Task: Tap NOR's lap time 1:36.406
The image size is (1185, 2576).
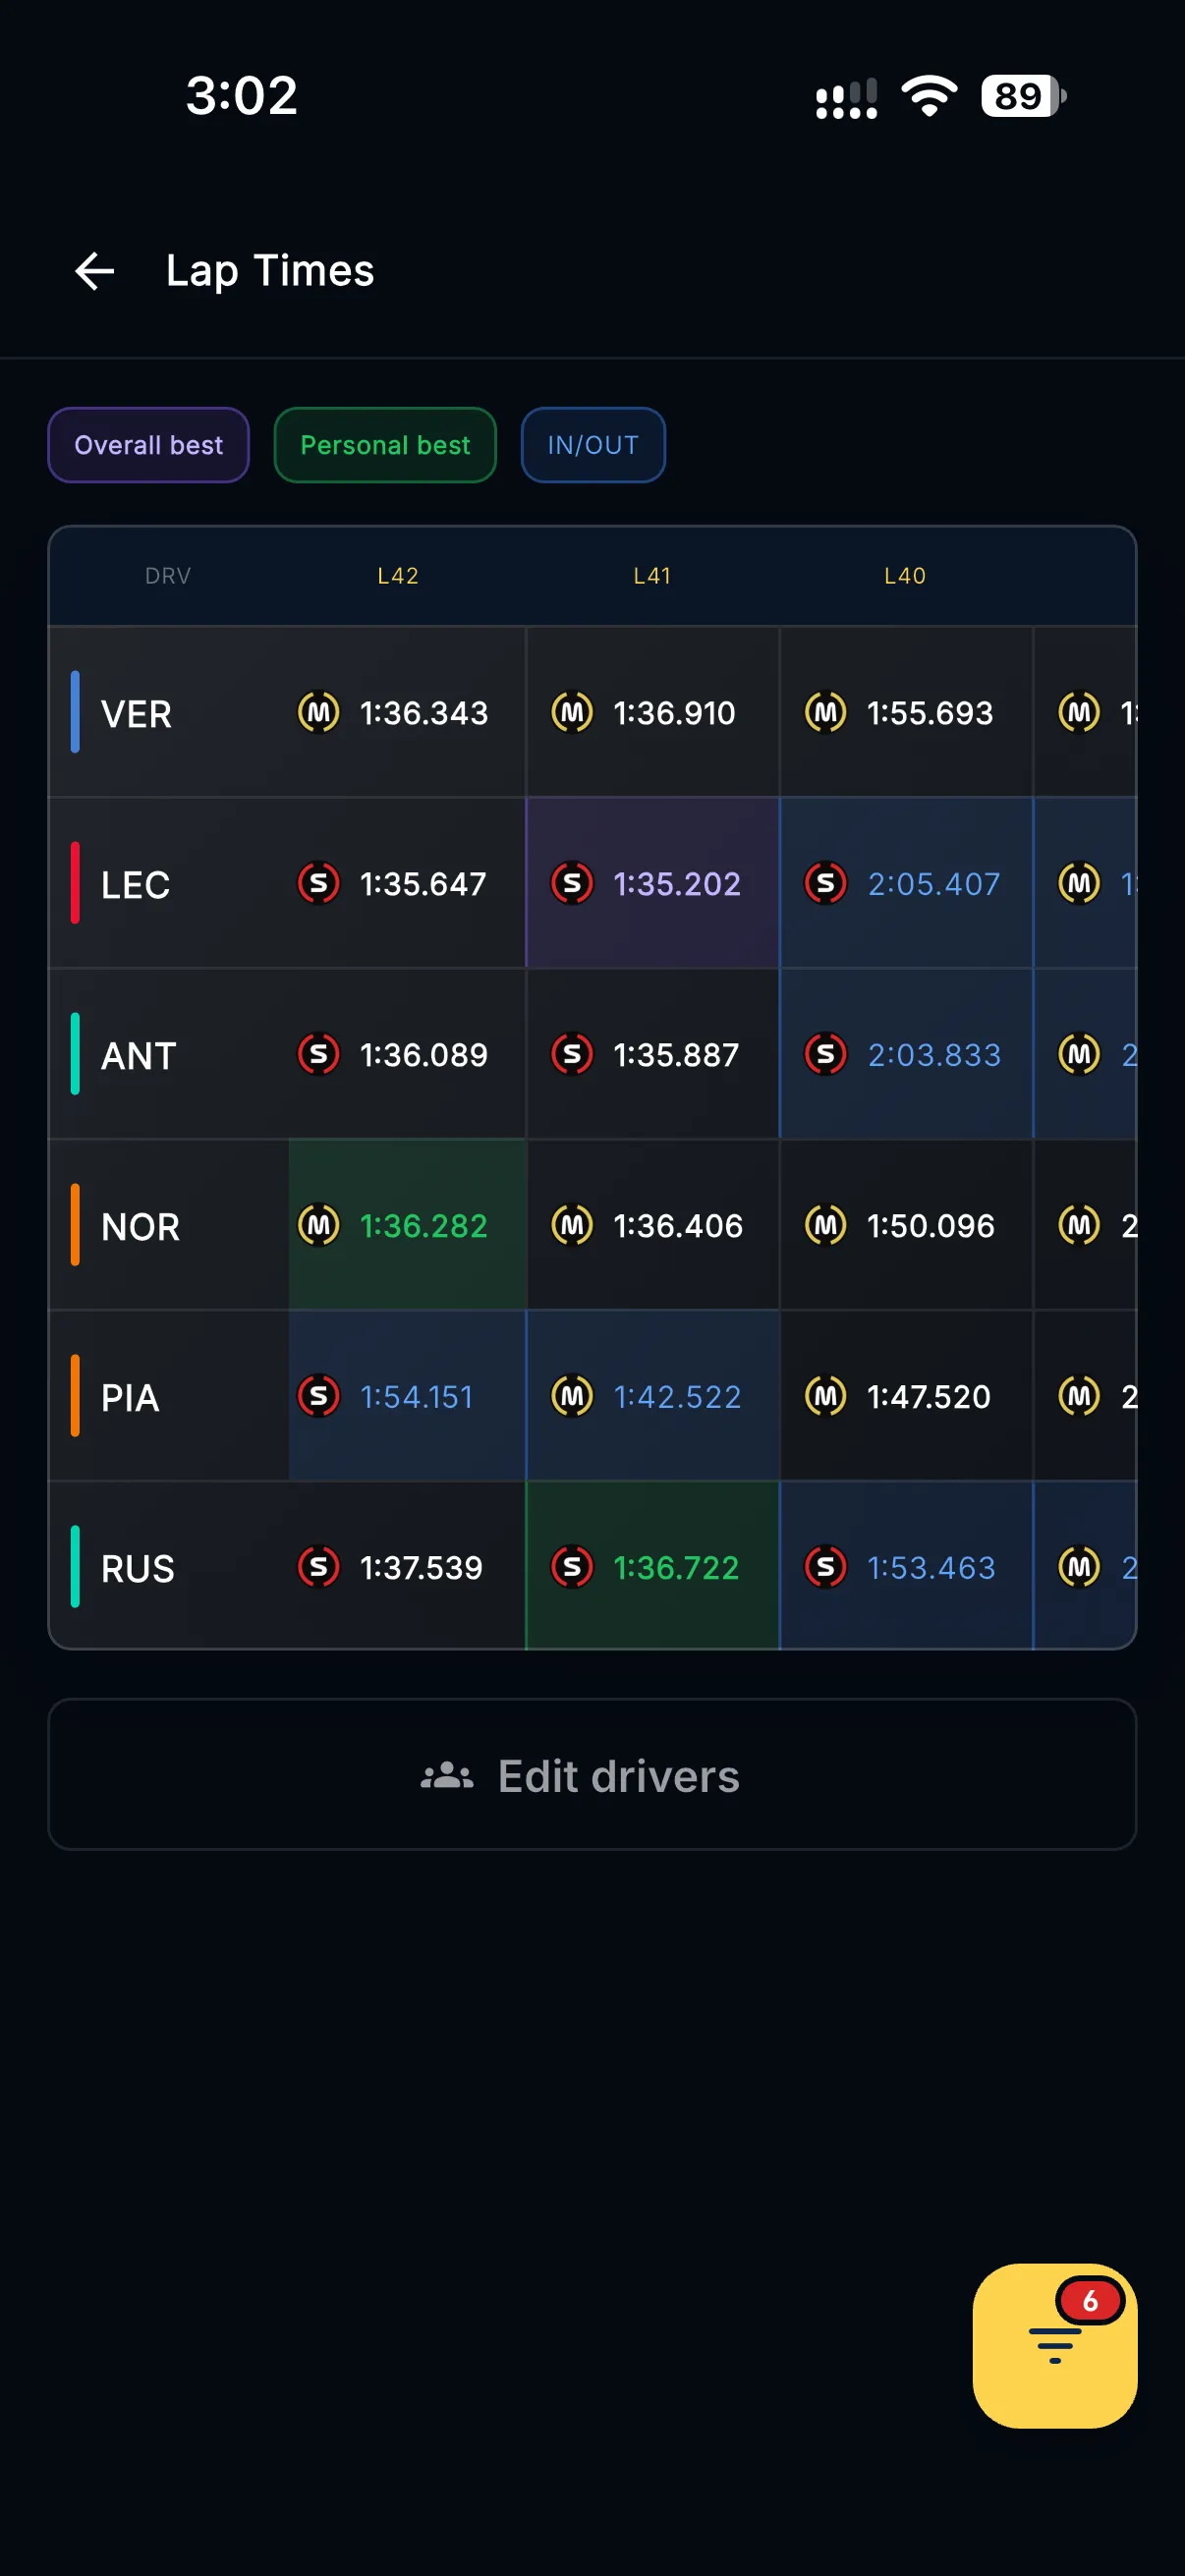Action: [678, 1225]
